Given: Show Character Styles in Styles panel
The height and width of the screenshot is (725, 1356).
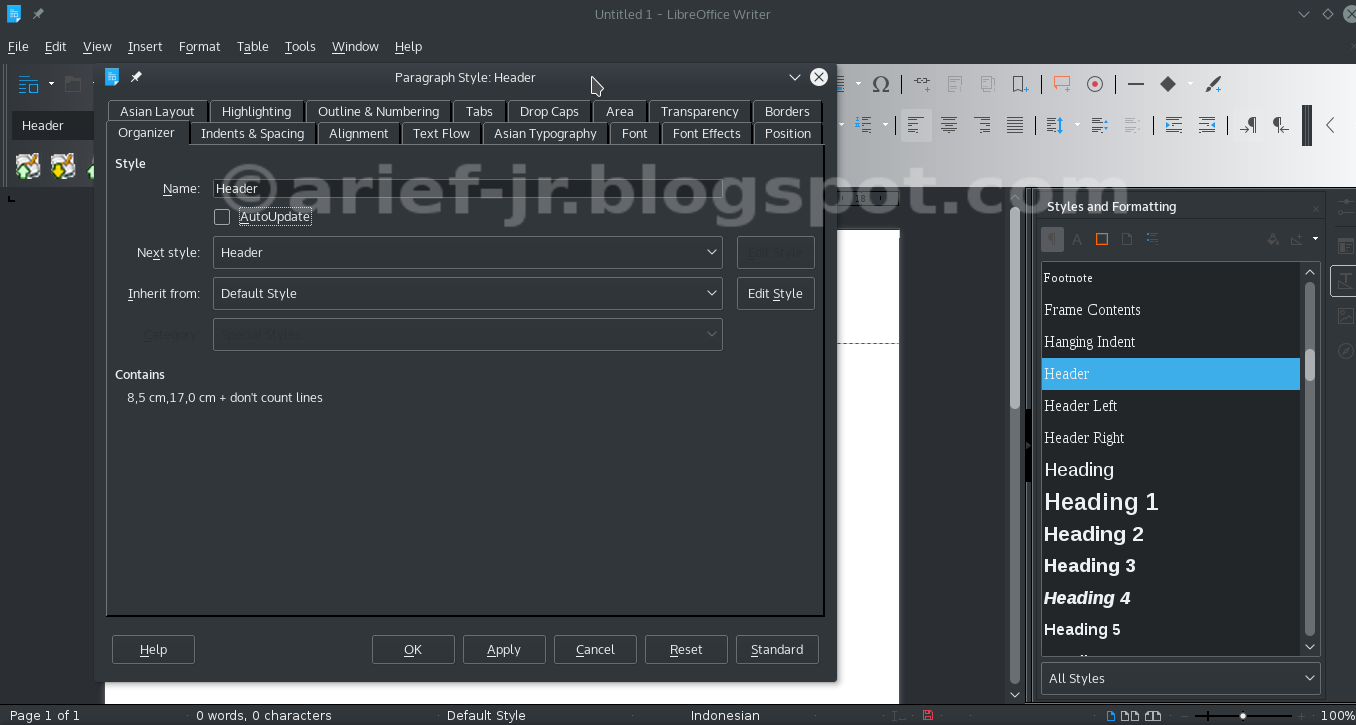Looking at the screenshot, I should click(1077, 239).
